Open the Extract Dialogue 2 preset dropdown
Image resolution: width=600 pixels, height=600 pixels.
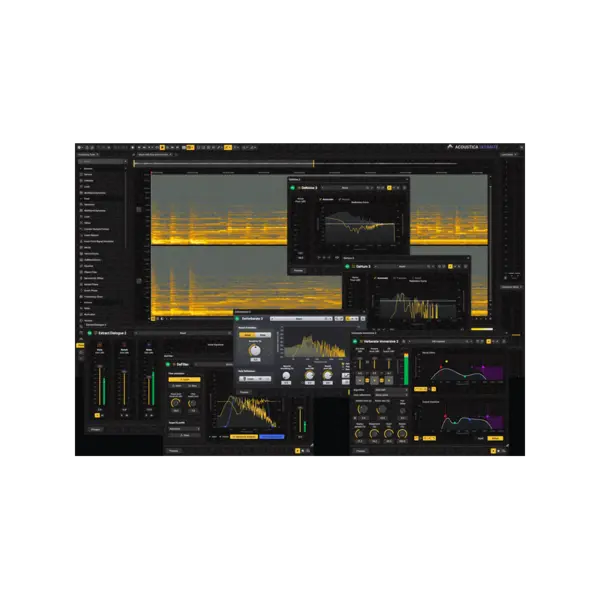[184, 333]
